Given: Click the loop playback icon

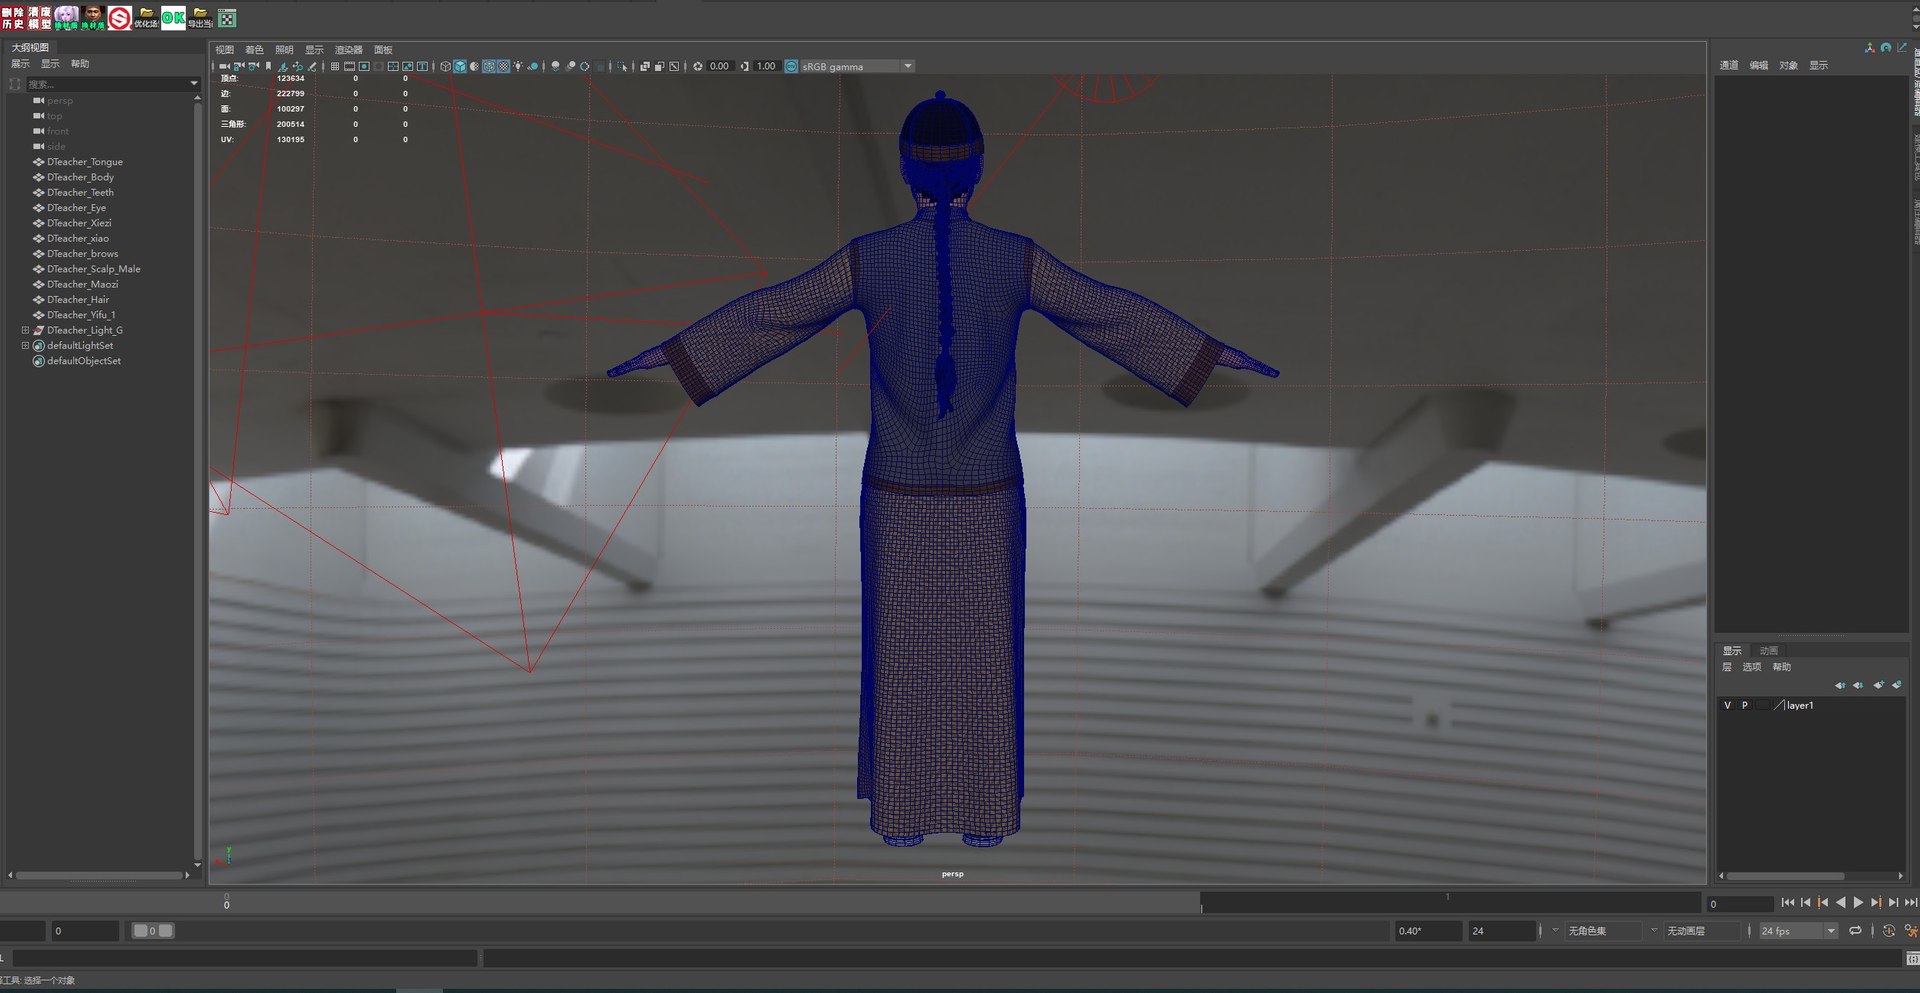Looking at the screenshot, I should click(x=1855, y=931).
